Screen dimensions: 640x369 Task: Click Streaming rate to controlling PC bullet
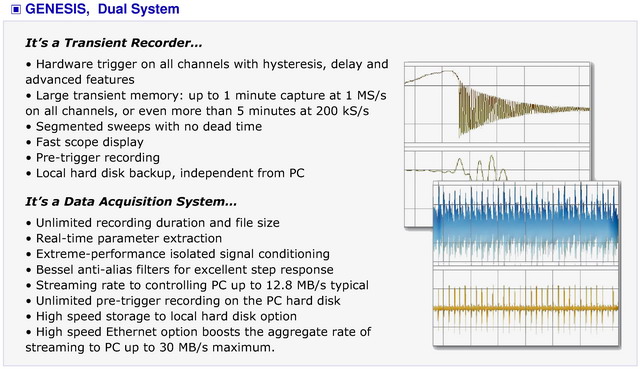[197, 285]
